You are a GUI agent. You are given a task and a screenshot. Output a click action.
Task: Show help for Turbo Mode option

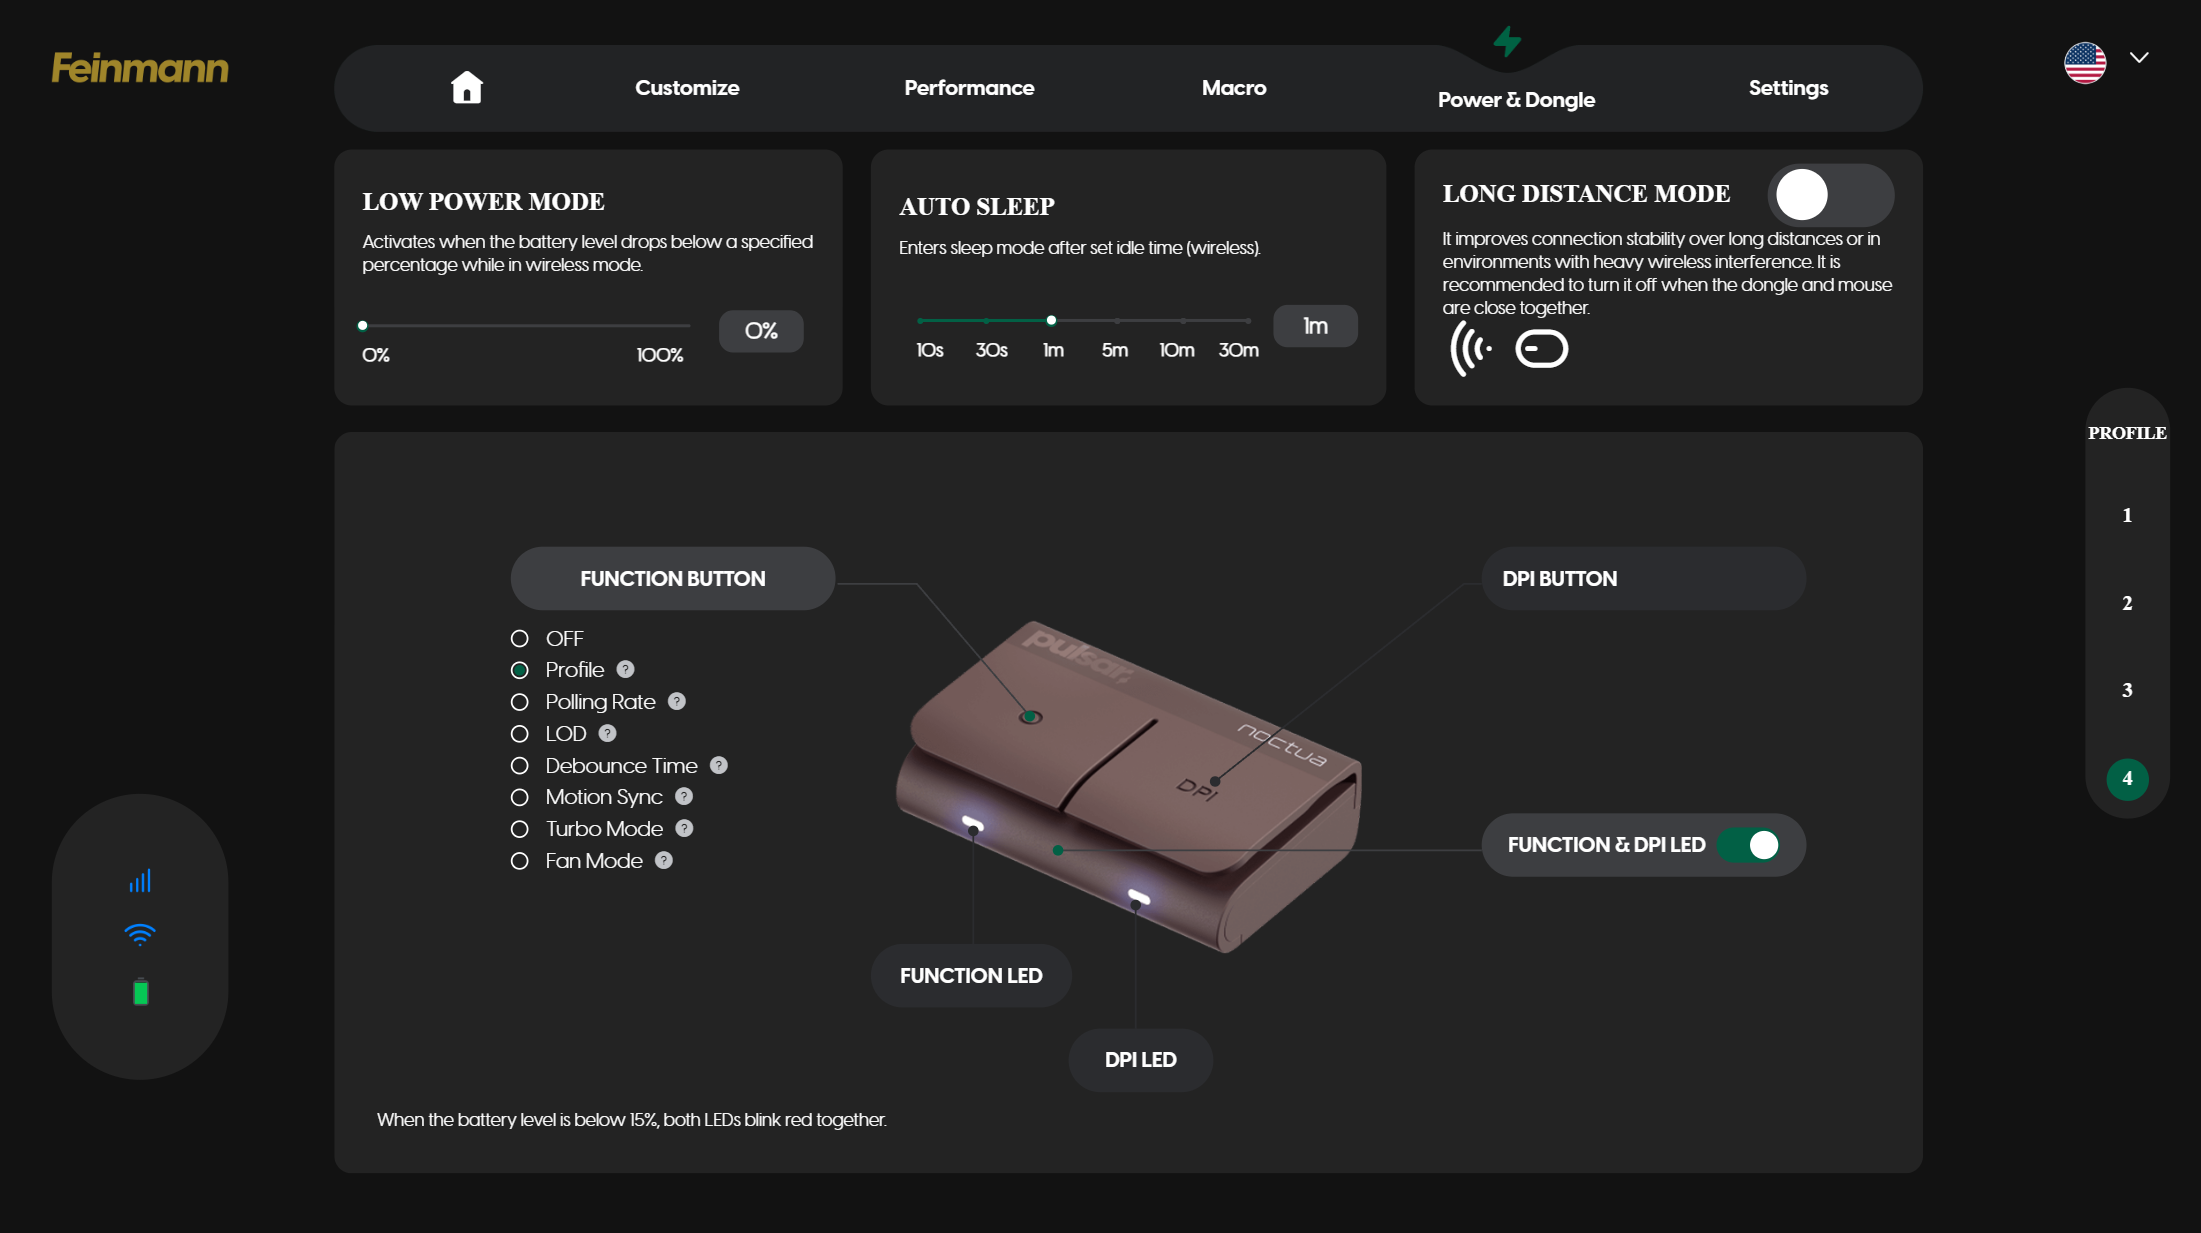tap(684, 828)
